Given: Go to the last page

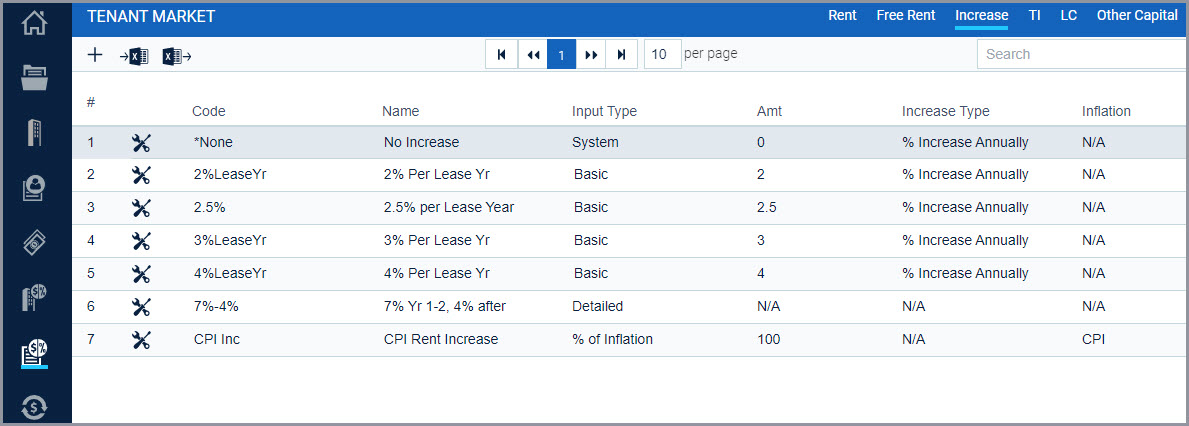Looking at the screenshot, I should point(621,55).
